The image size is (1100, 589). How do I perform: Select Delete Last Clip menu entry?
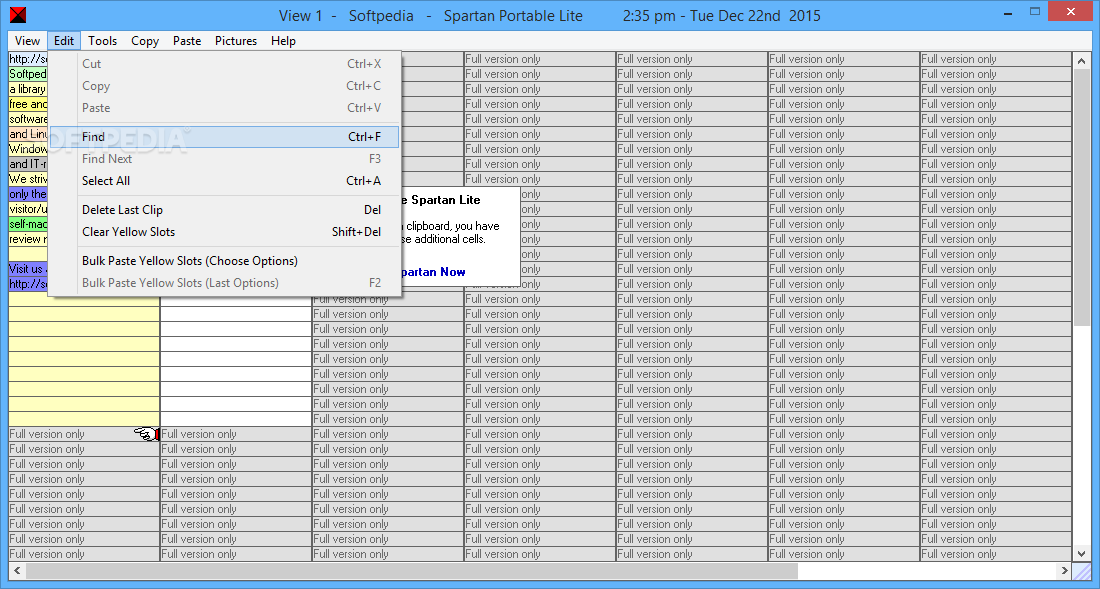coord(224,210)
